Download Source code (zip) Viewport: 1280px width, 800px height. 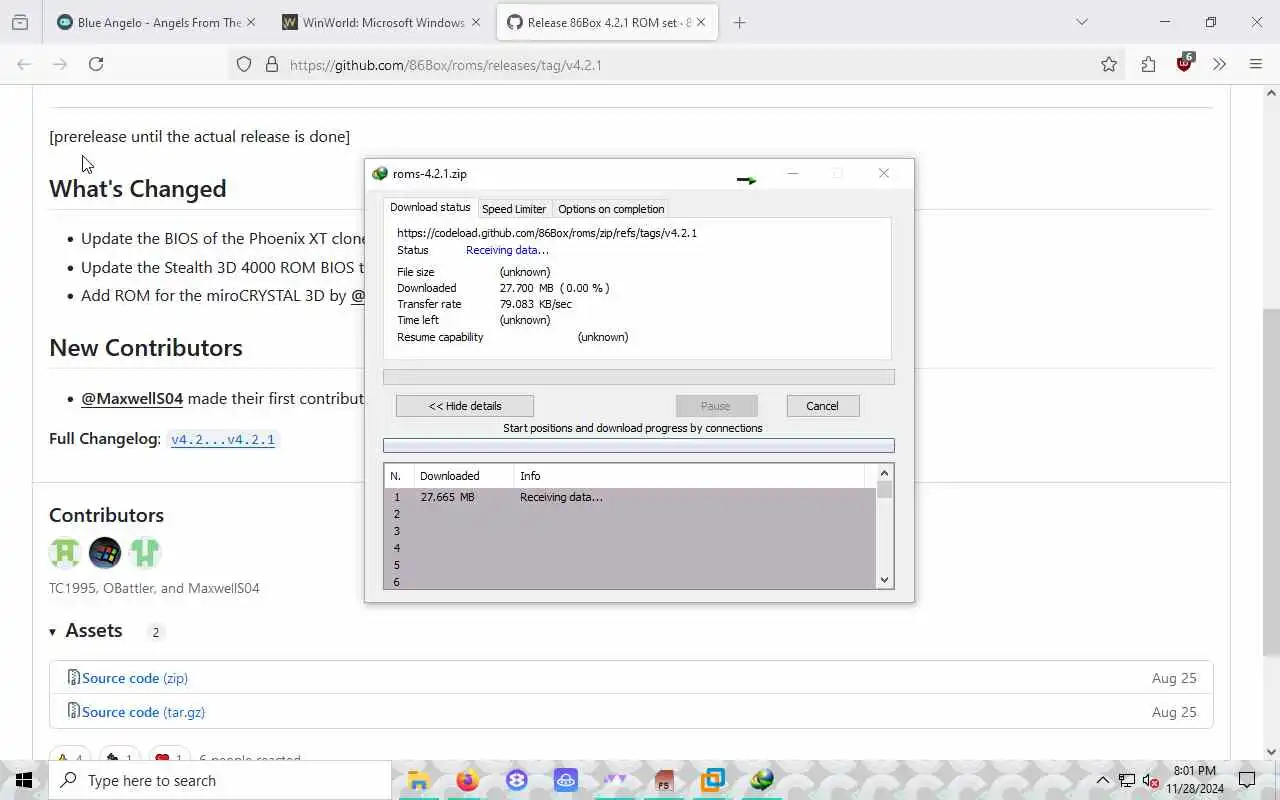(x=135, y=678)
